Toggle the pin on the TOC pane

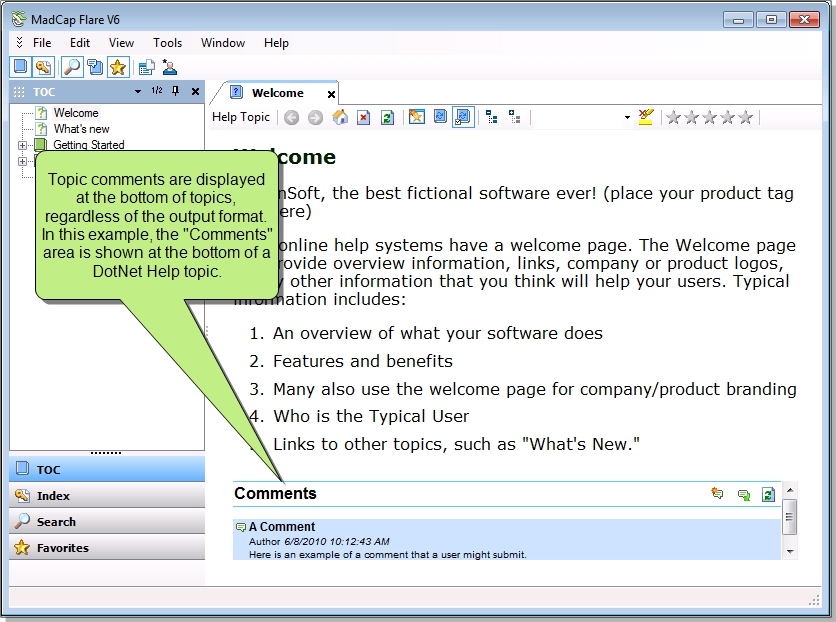click(176, 92)
